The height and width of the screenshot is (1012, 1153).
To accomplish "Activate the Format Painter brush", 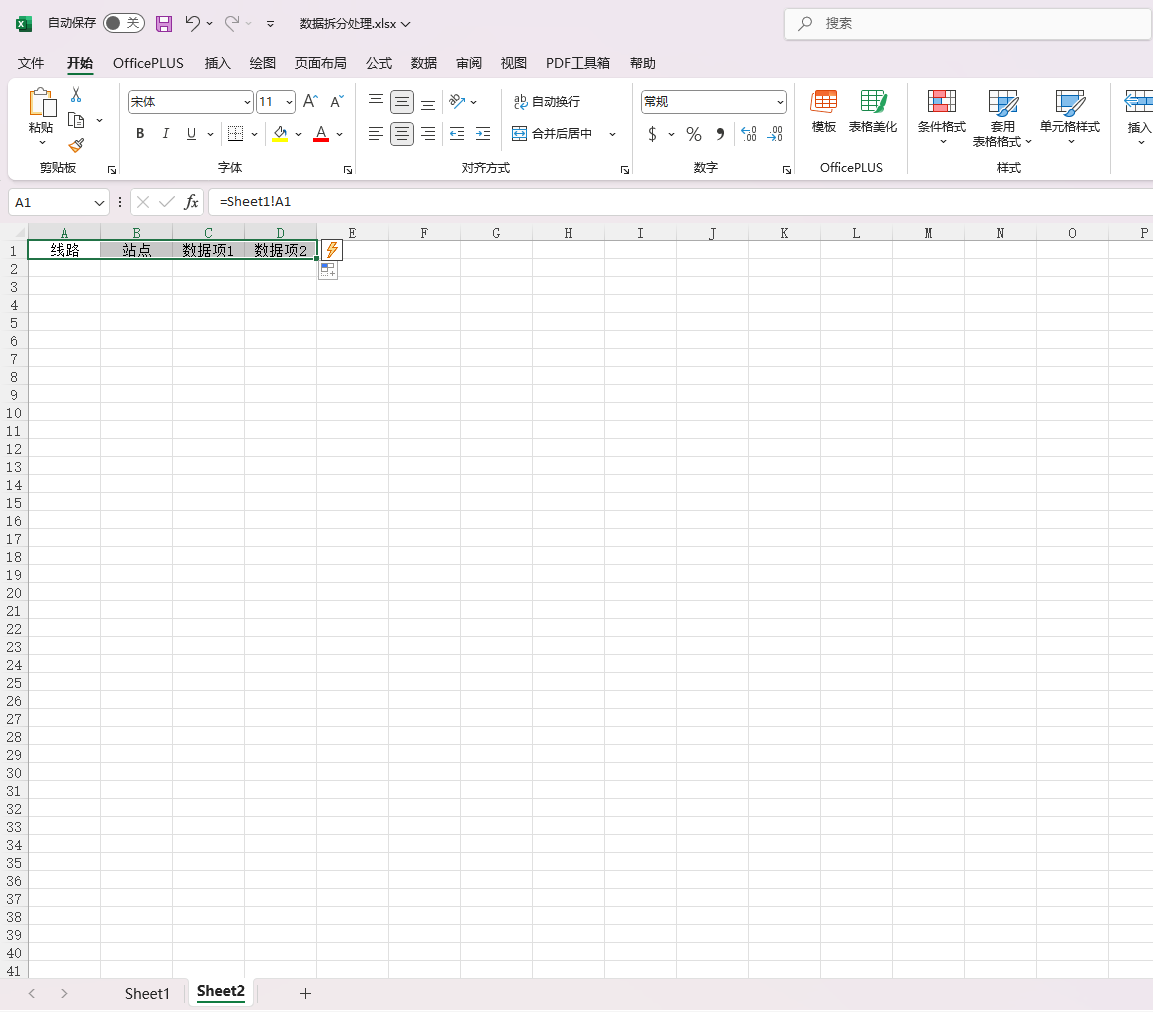I will 76,146.
